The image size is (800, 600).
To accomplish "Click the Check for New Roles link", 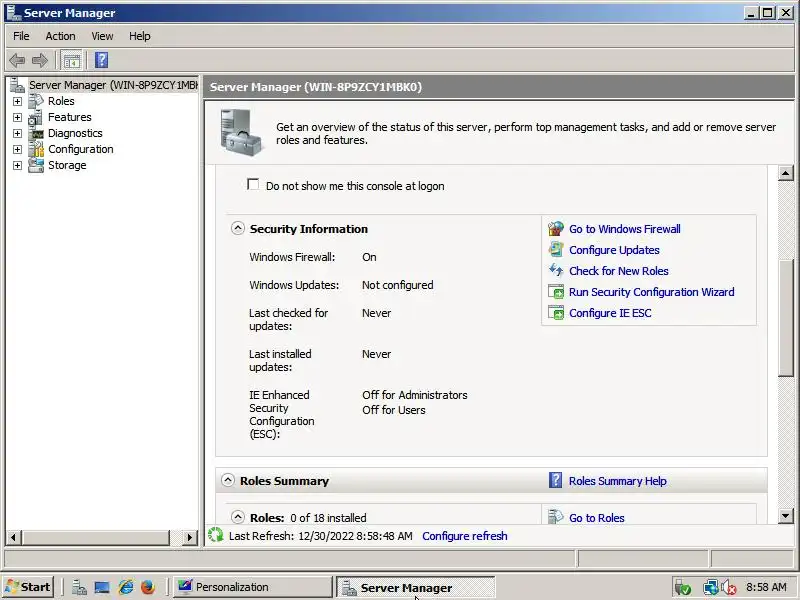I will pyautogui.click(x=619, y=271).
